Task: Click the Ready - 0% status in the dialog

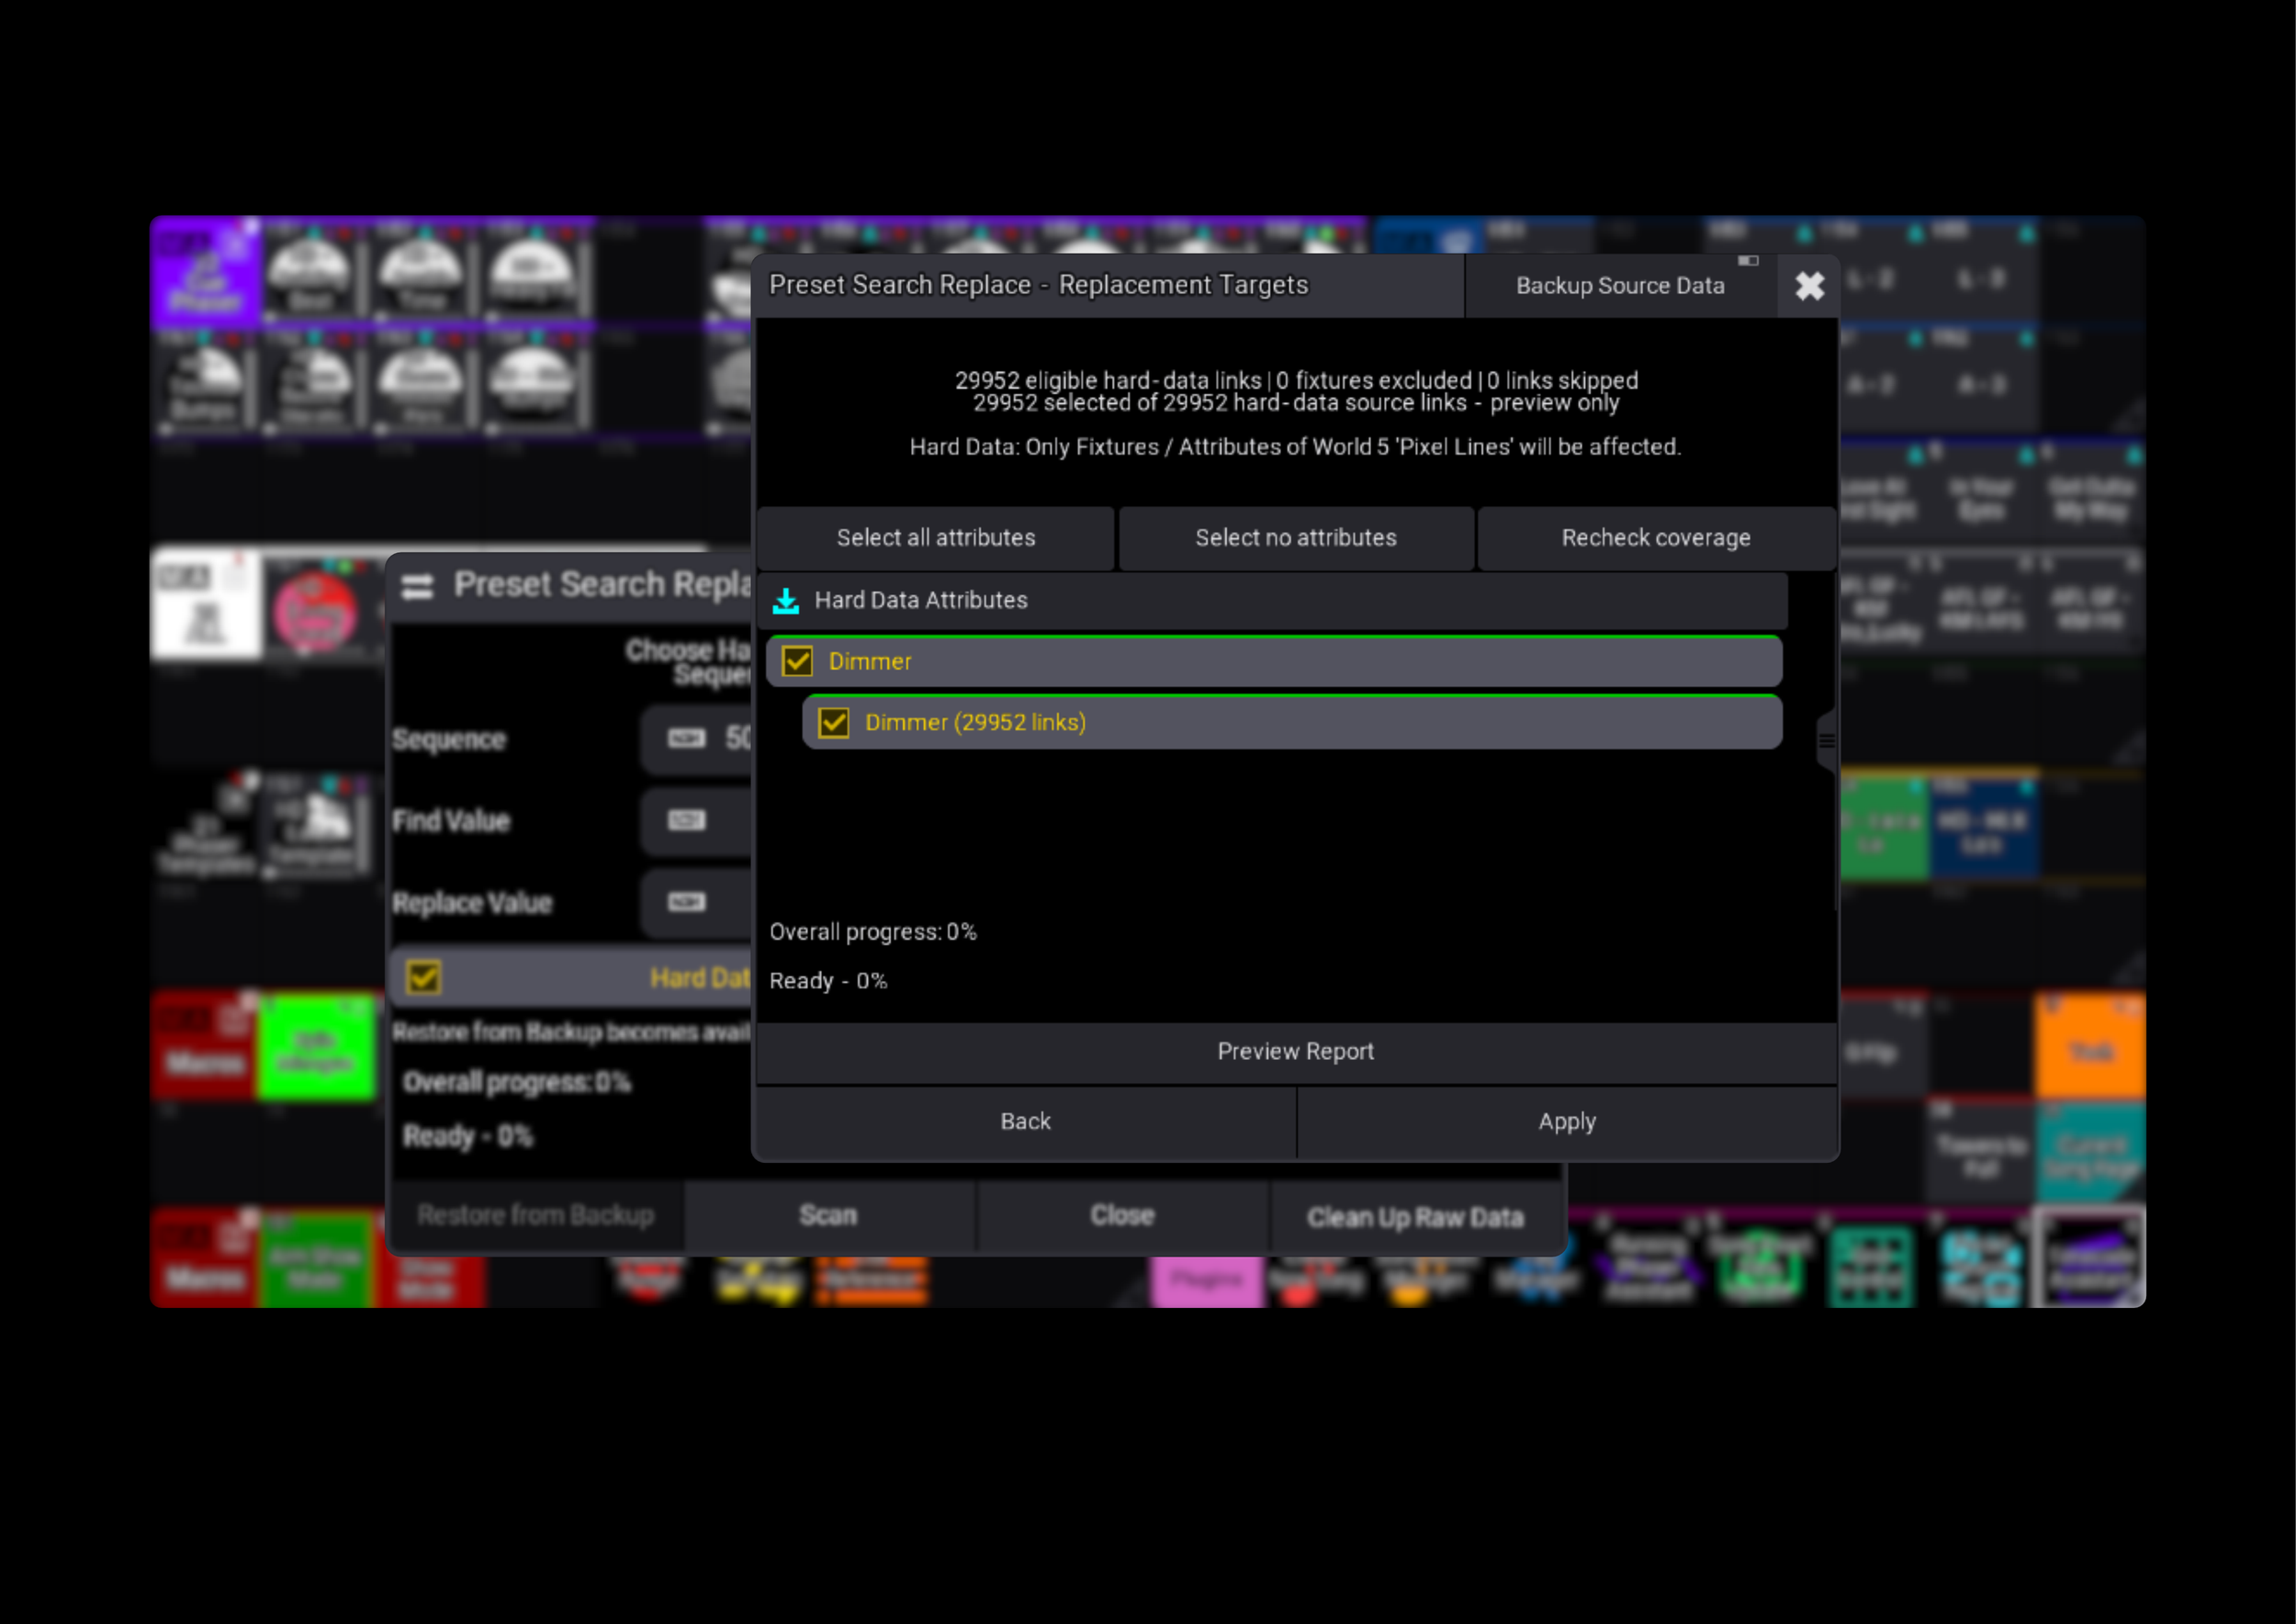Action: 828,981
